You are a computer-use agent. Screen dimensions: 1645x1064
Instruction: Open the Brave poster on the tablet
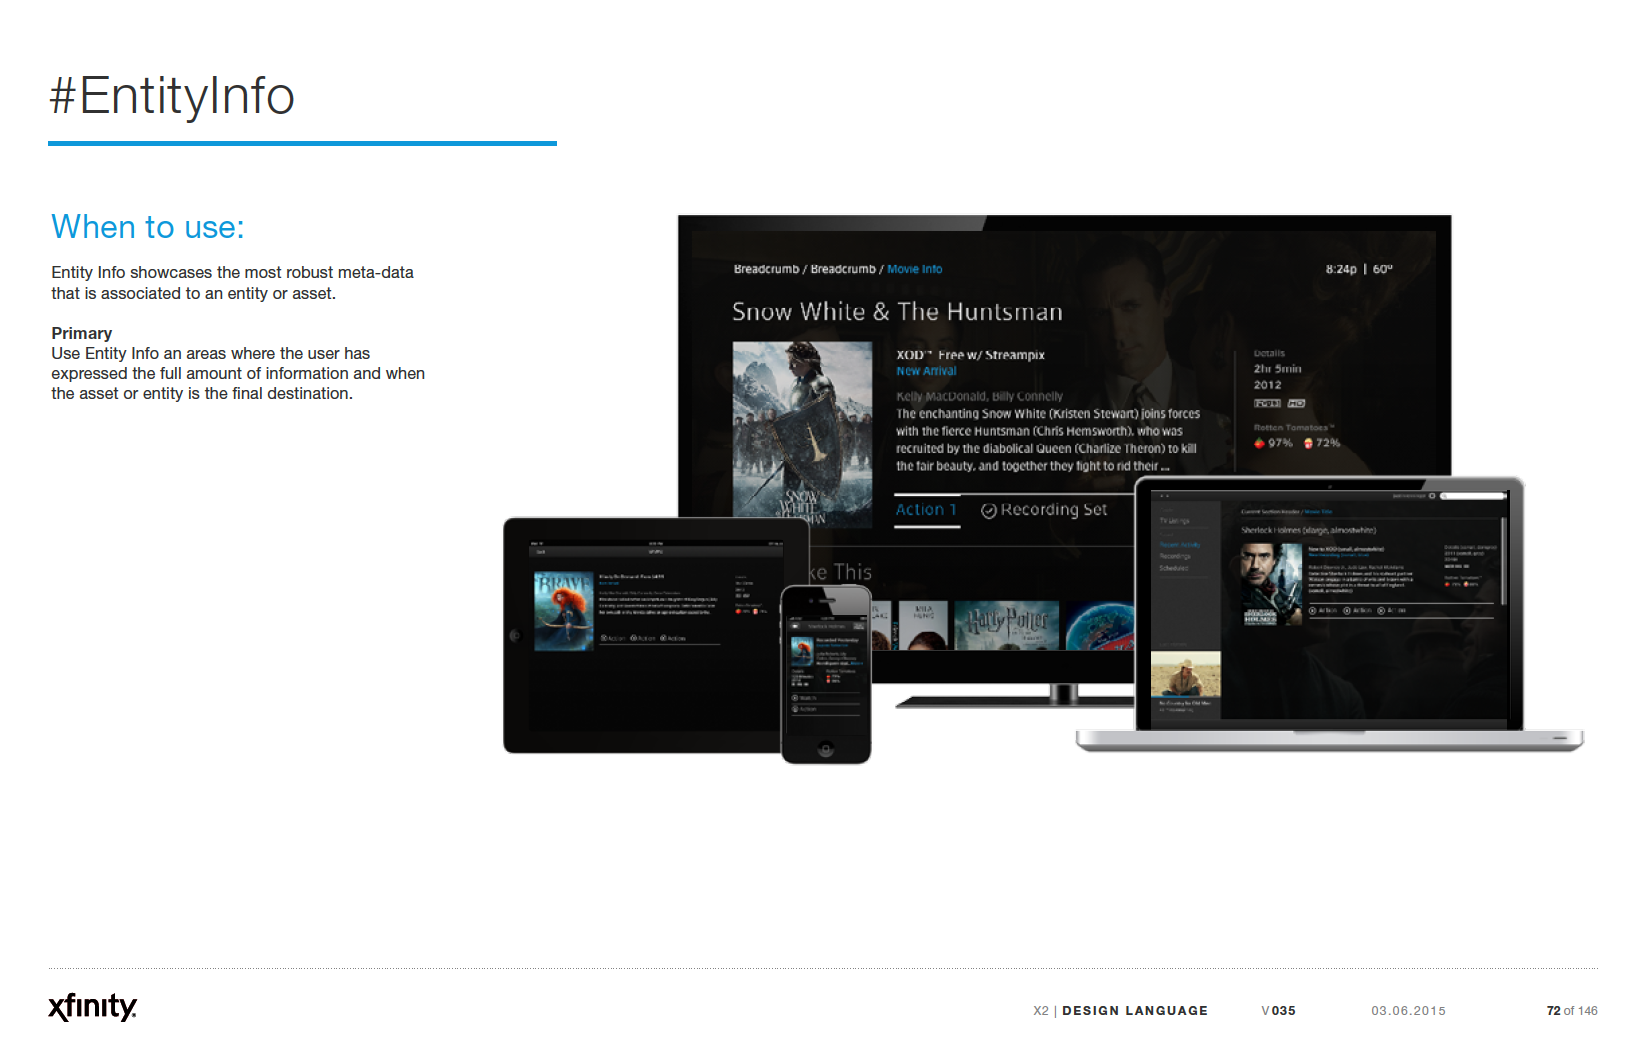pyautogui.click(x=564, y=611)
